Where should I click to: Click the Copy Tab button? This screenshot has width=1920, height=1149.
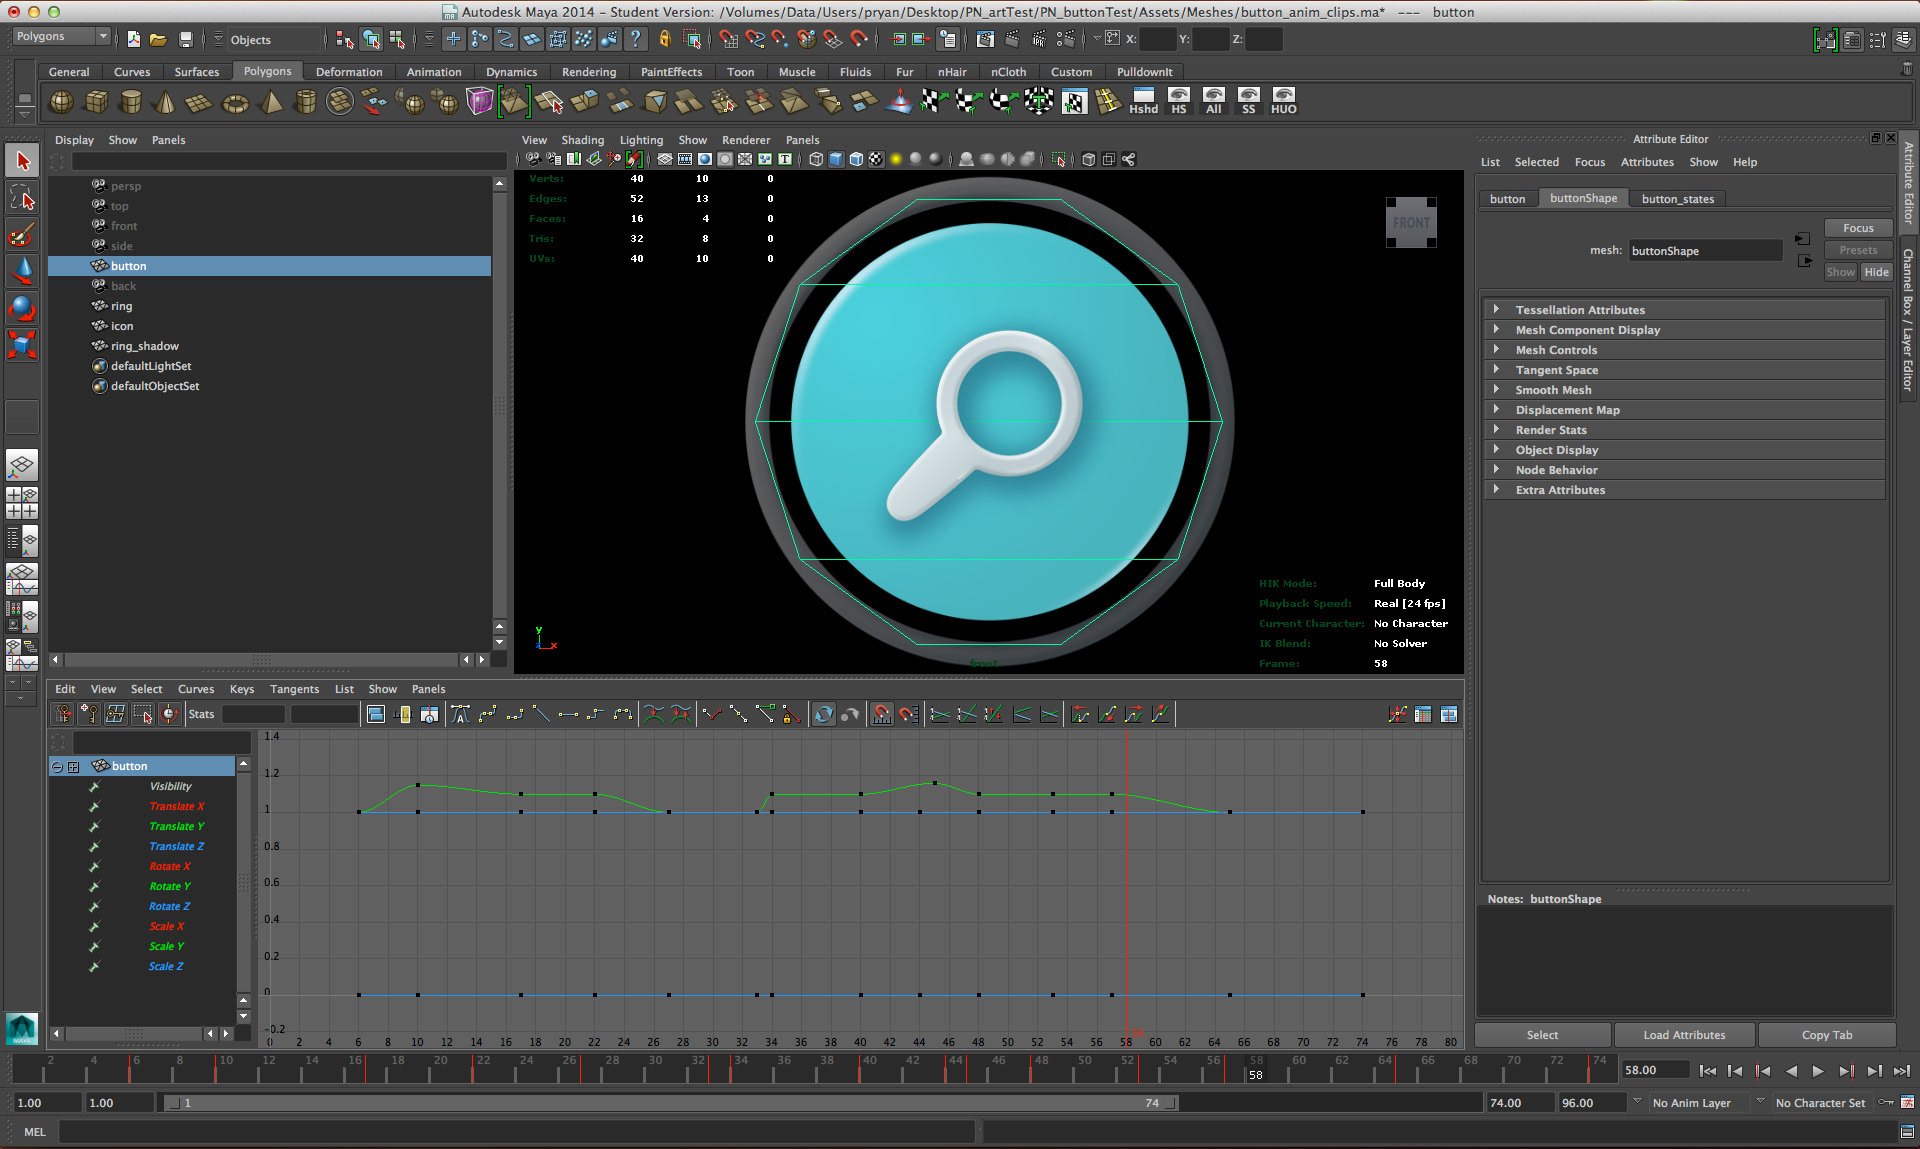pyautogui.click(x=1827, y=1035)
